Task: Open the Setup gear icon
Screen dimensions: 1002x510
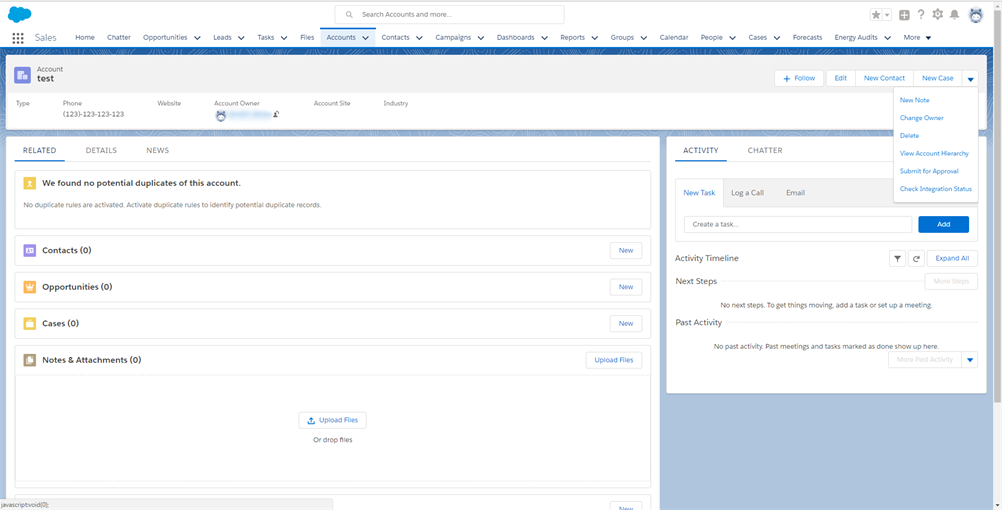Action: [x=937, y=14]
